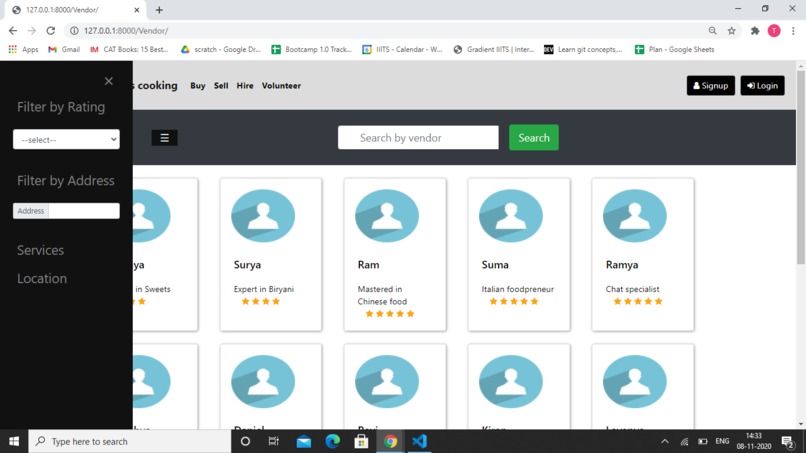Select Surya's profile avatar
Viewport: 806px width, 453px height.
pyautogui.click(x=263, y=215)
